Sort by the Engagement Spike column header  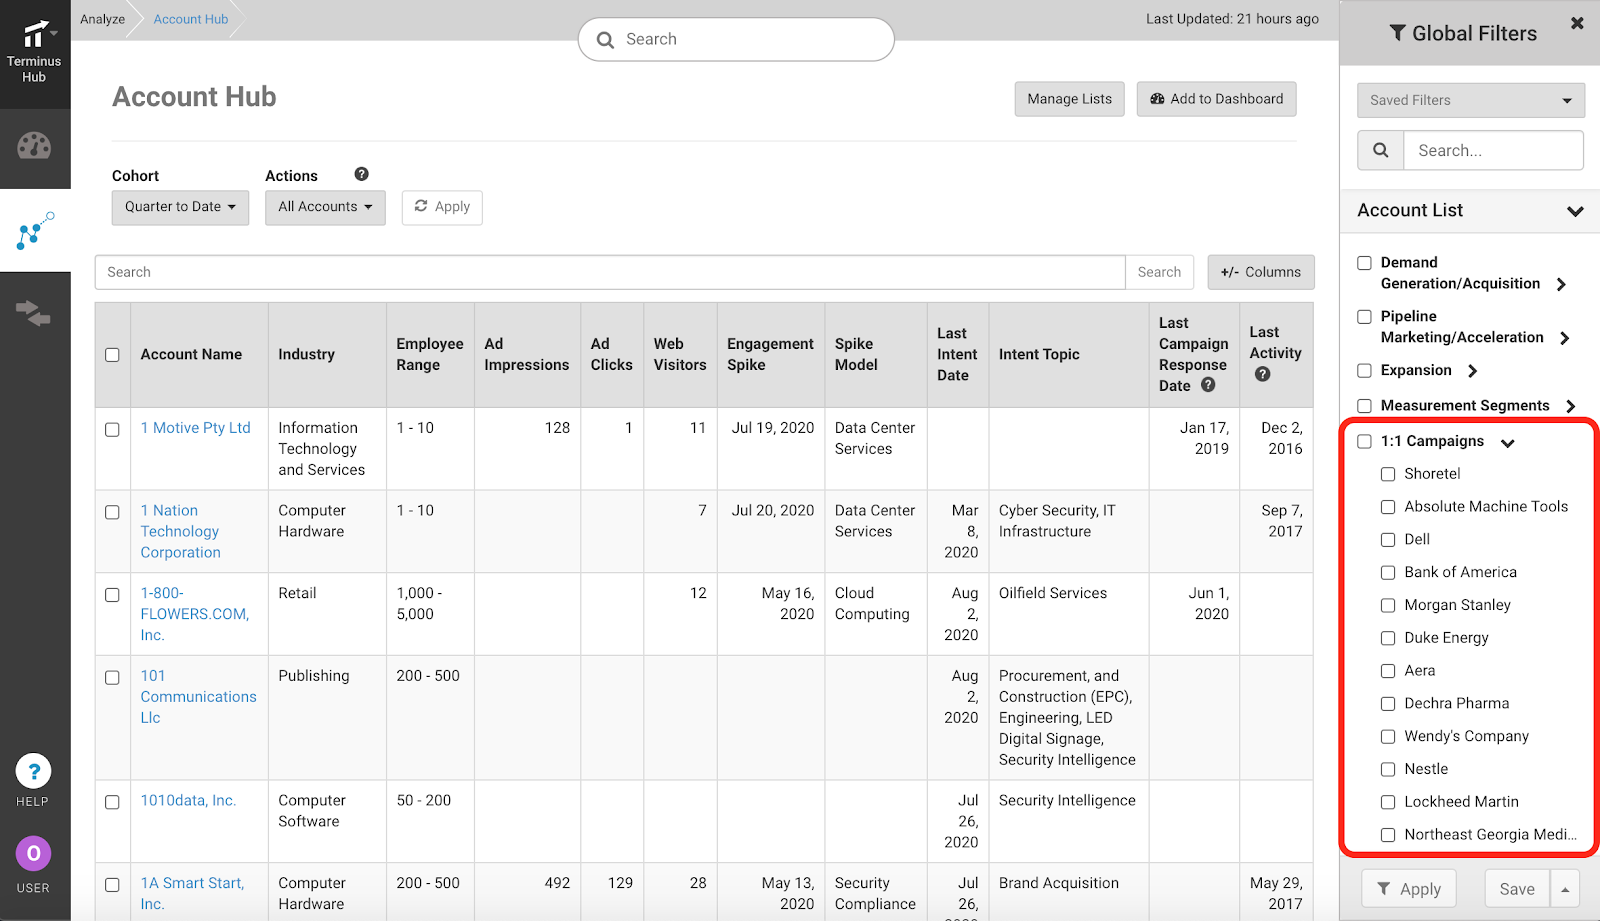coord(770,354)
